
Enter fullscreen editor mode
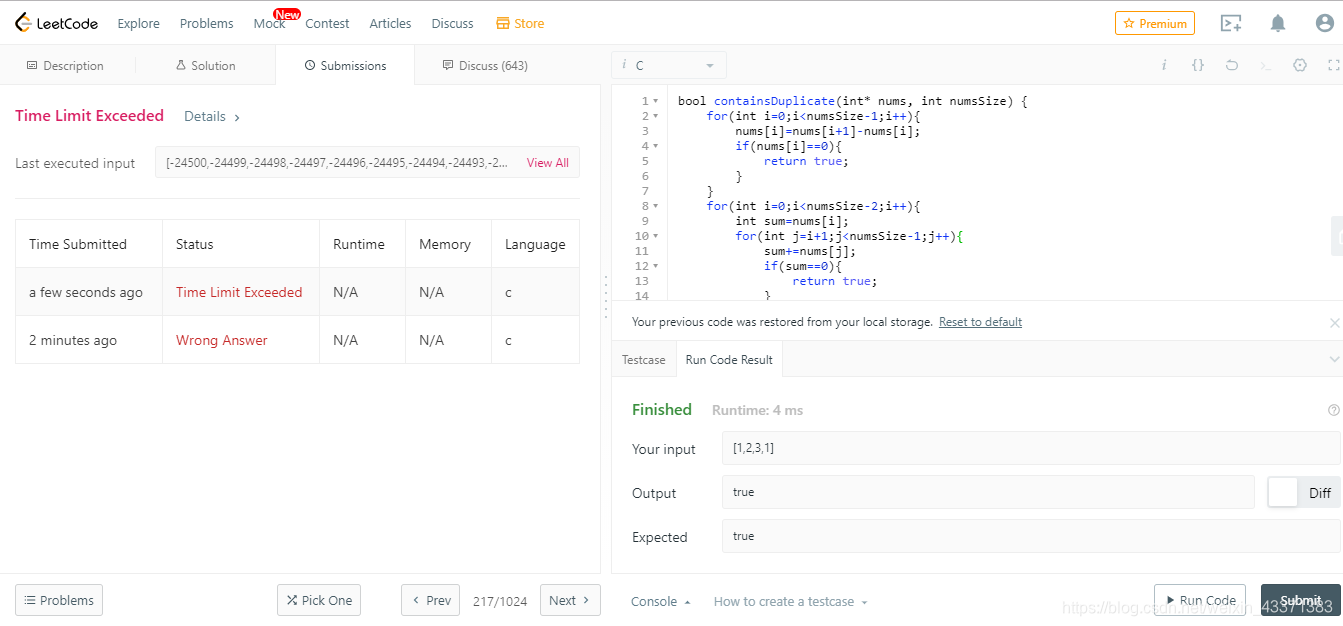pos(1333,65)
